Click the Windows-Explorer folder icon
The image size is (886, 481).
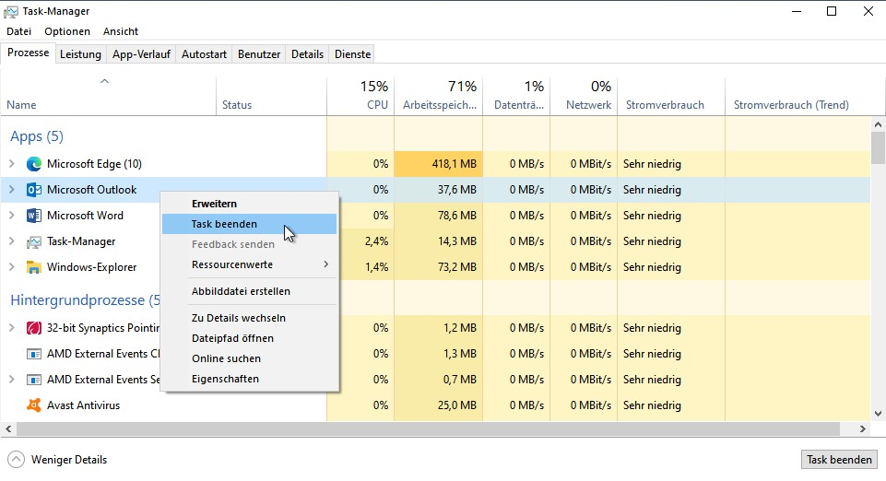(x=34, y=267)
